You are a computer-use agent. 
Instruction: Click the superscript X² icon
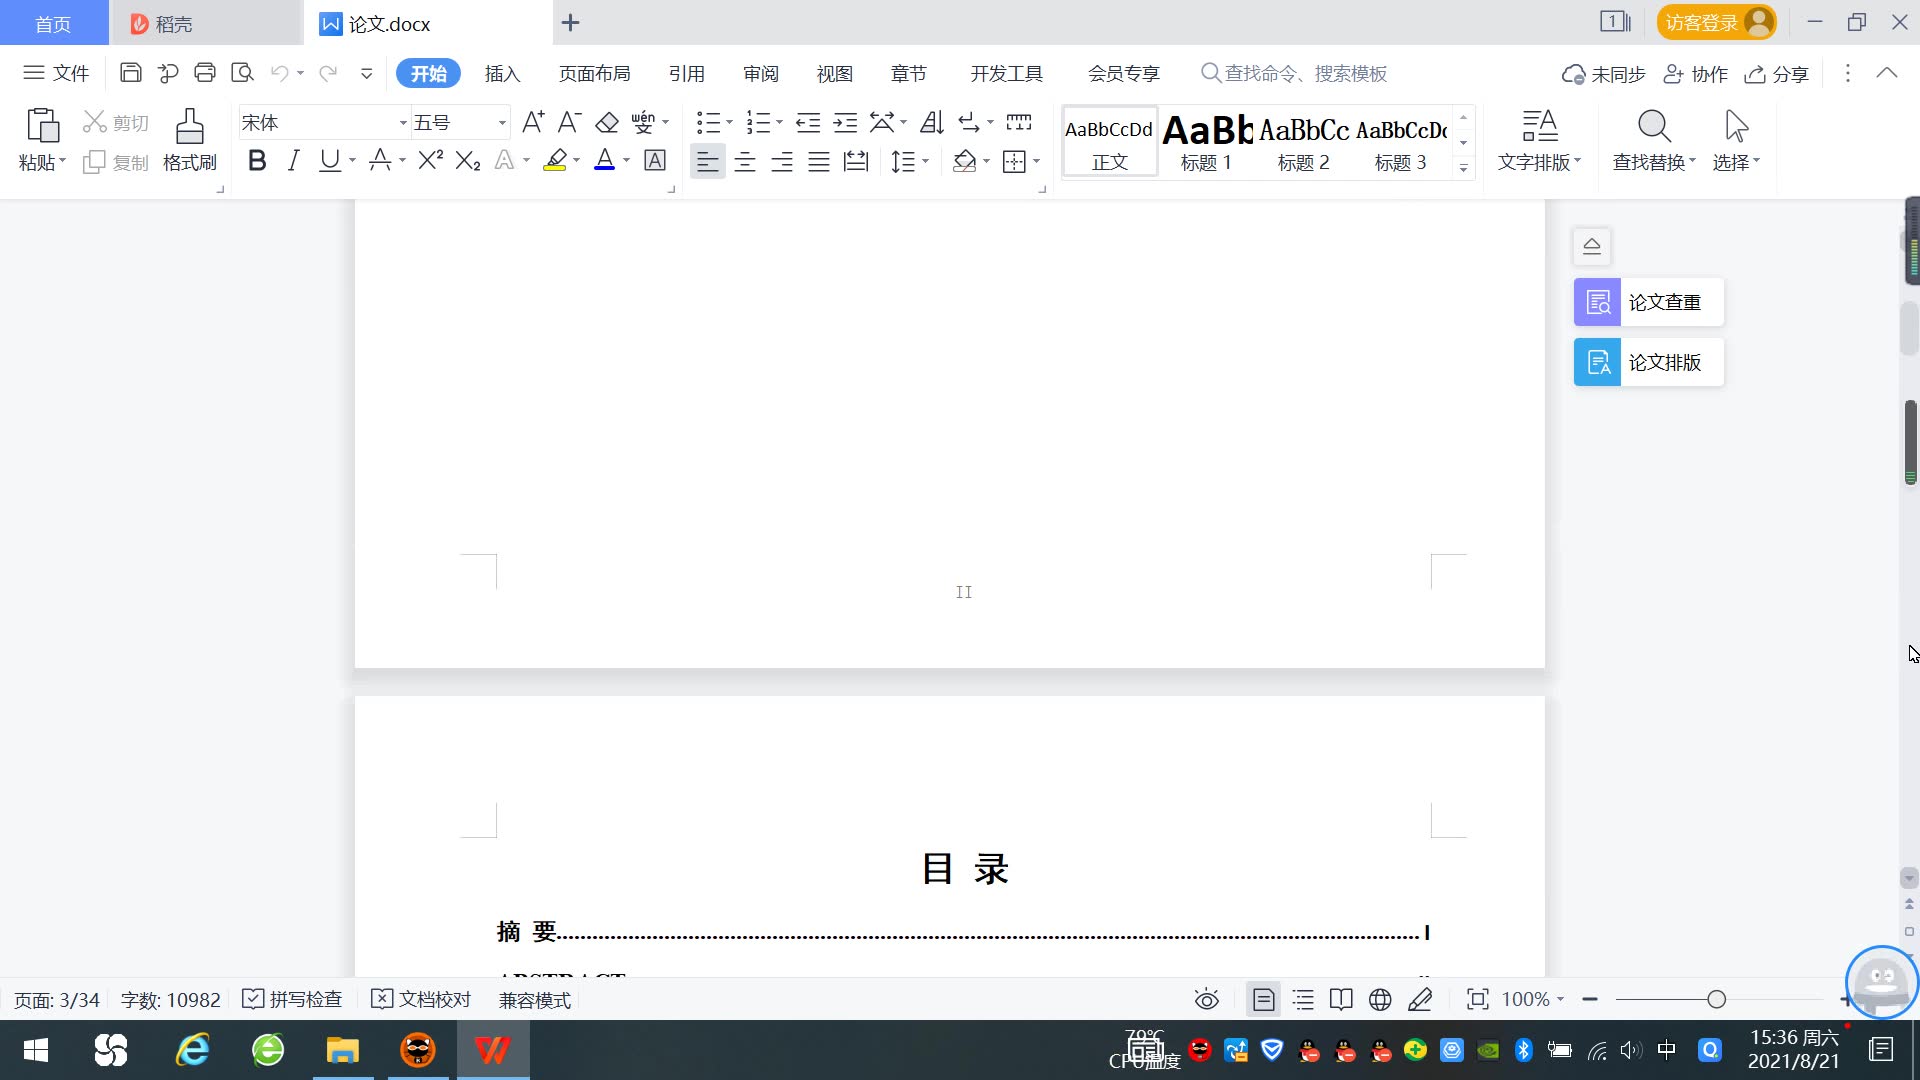[x=430, y=161]
